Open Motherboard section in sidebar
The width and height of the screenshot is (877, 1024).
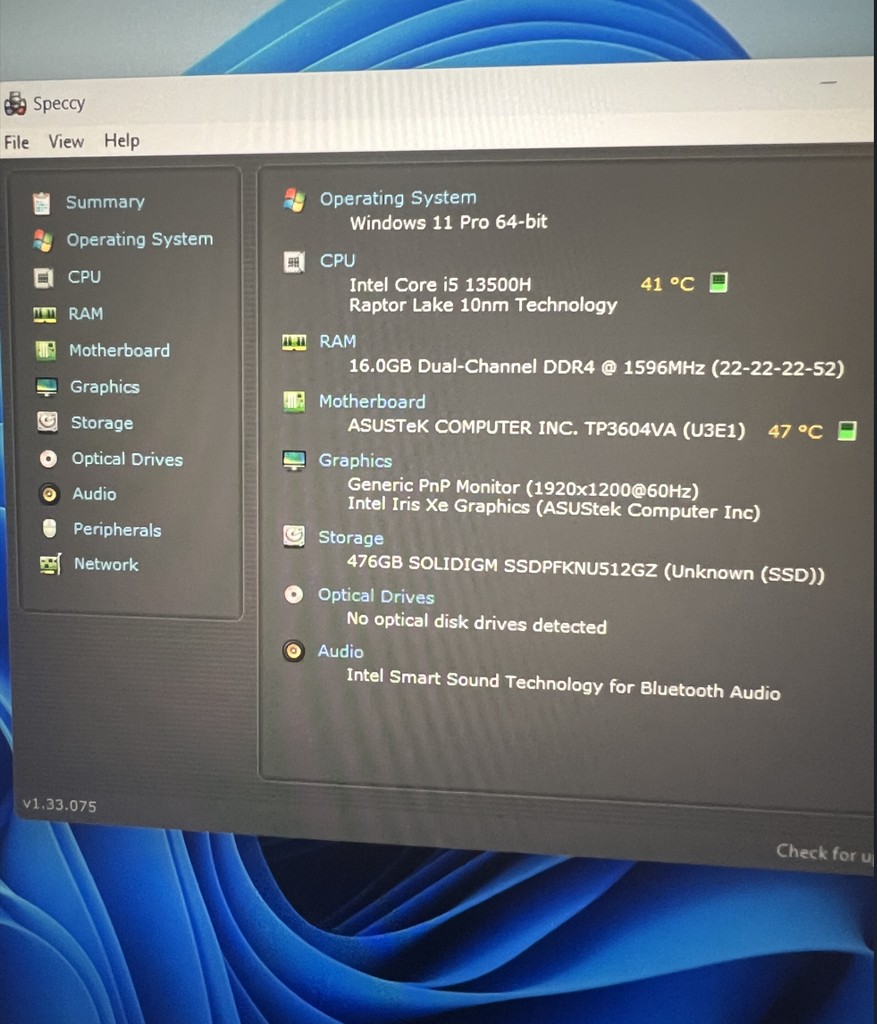click(x=120, y=351)
